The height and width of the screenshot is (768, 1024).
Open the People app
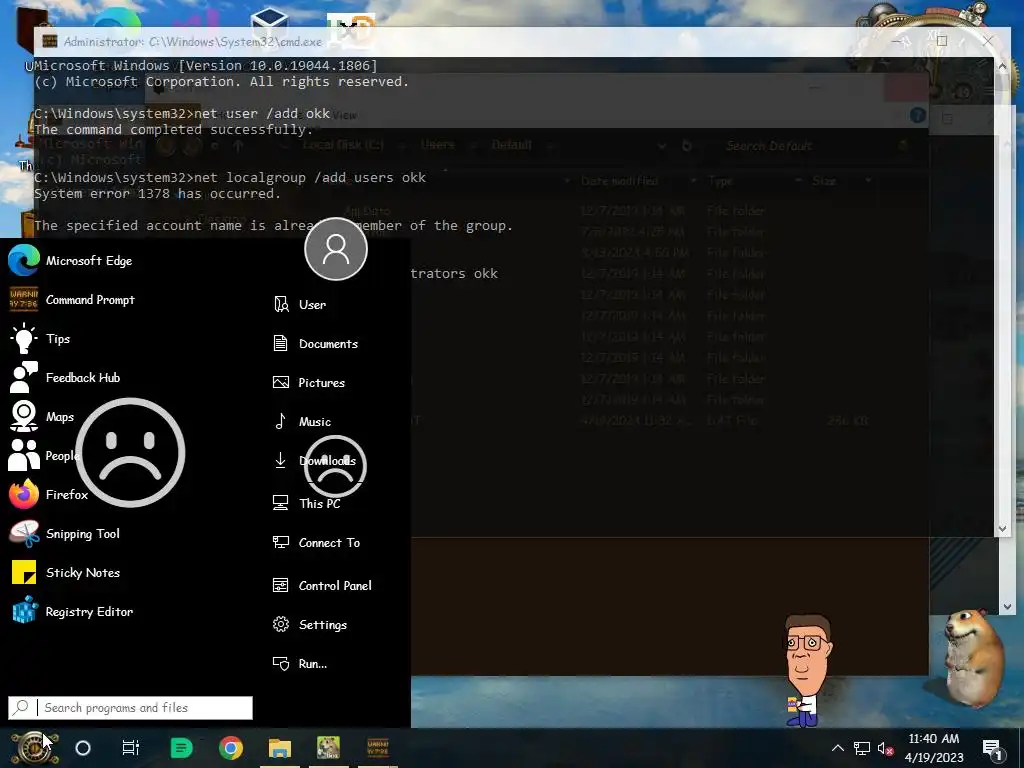click(x=44, y=456)
